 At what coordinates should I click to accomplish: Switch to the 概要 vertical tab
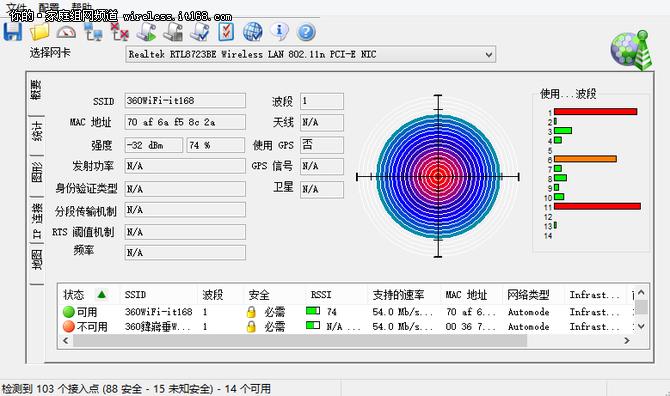pos(36,91)
